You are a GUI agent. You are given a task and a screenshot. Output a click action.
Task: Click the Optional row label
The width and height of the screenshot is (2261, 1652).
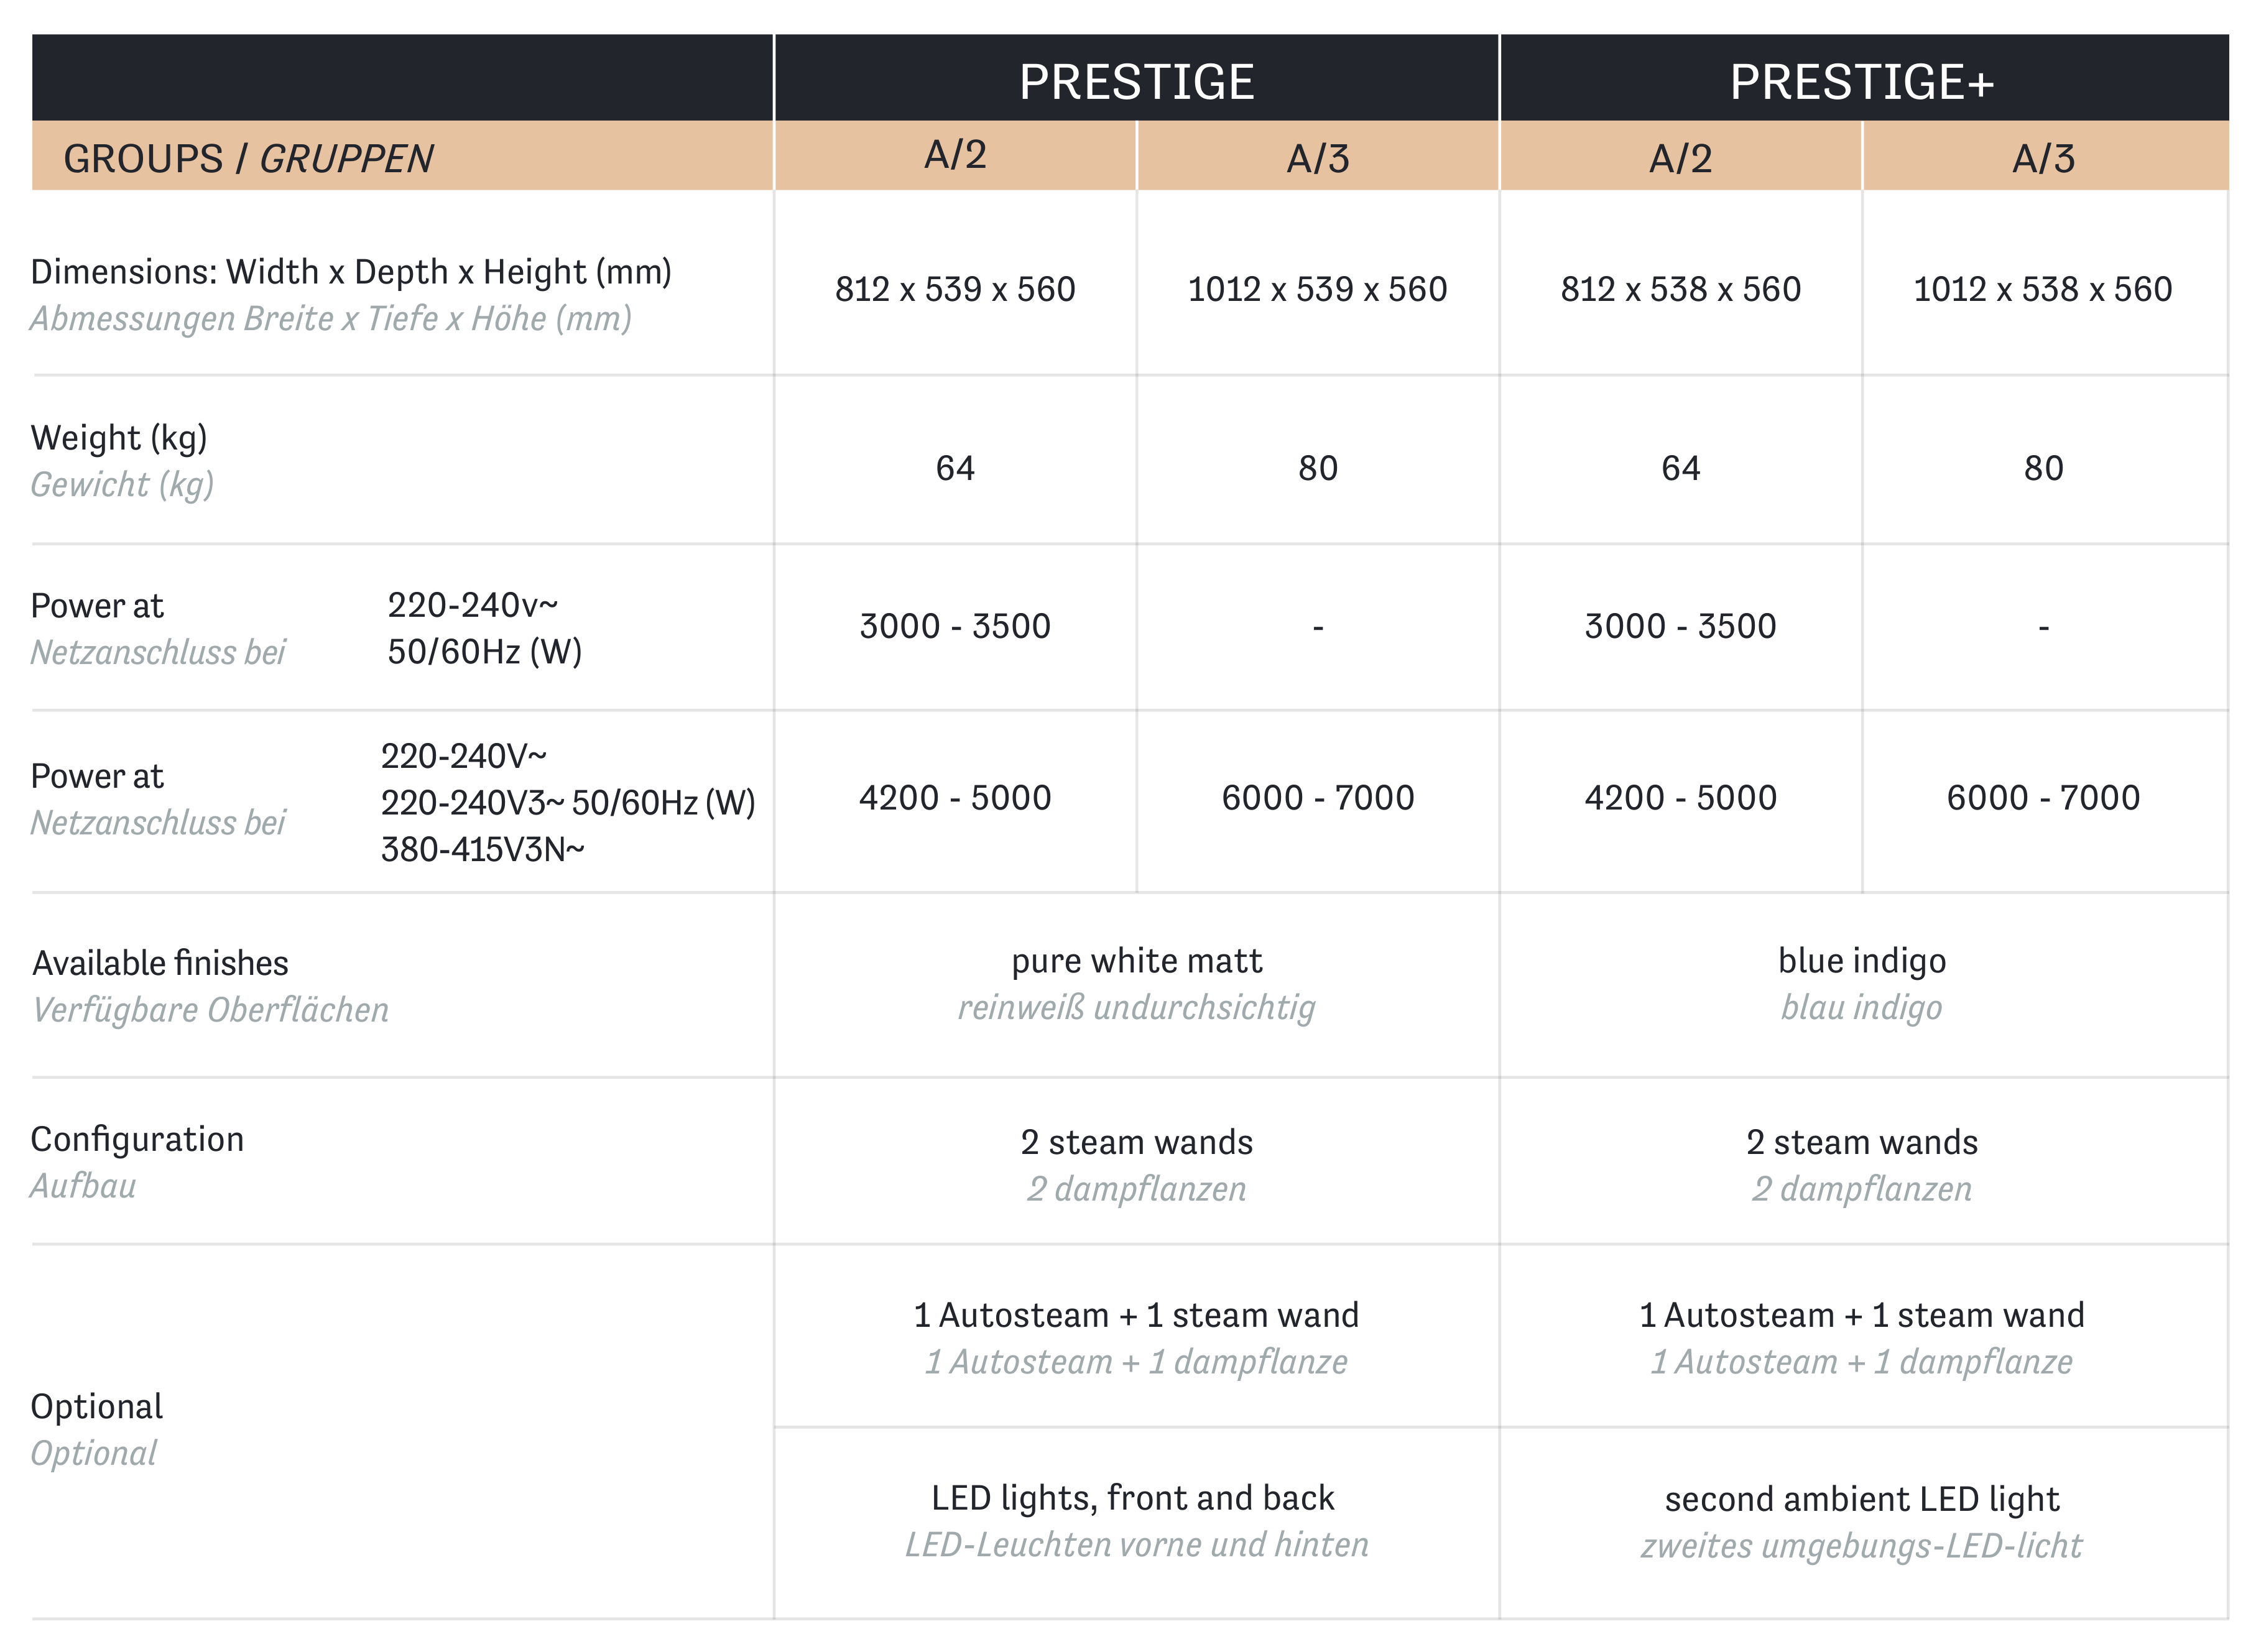[96, 1407]
